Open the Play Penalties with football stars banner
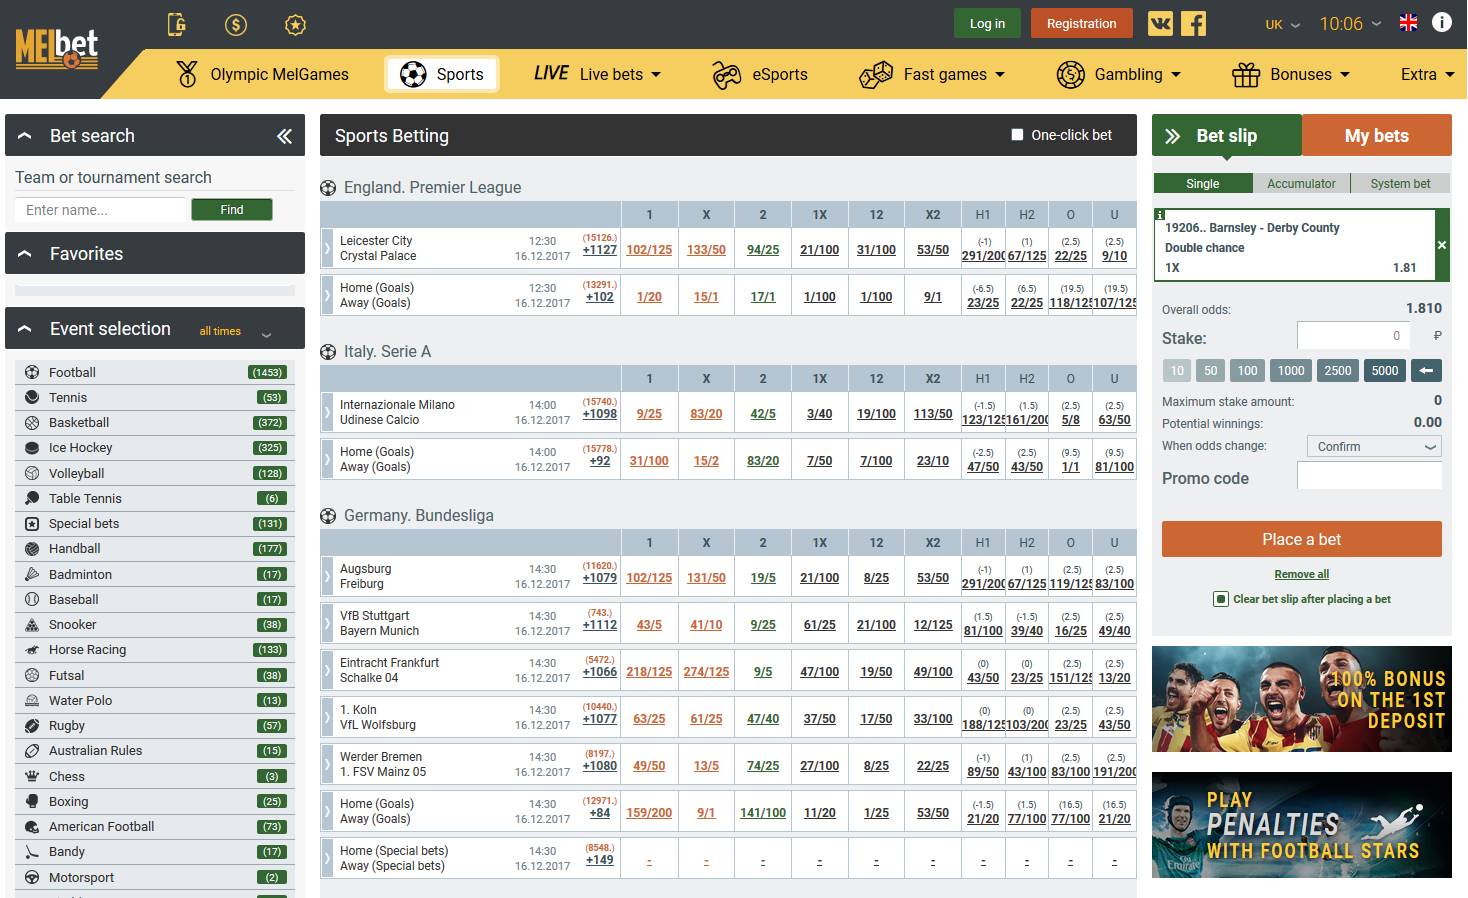 1301,825
